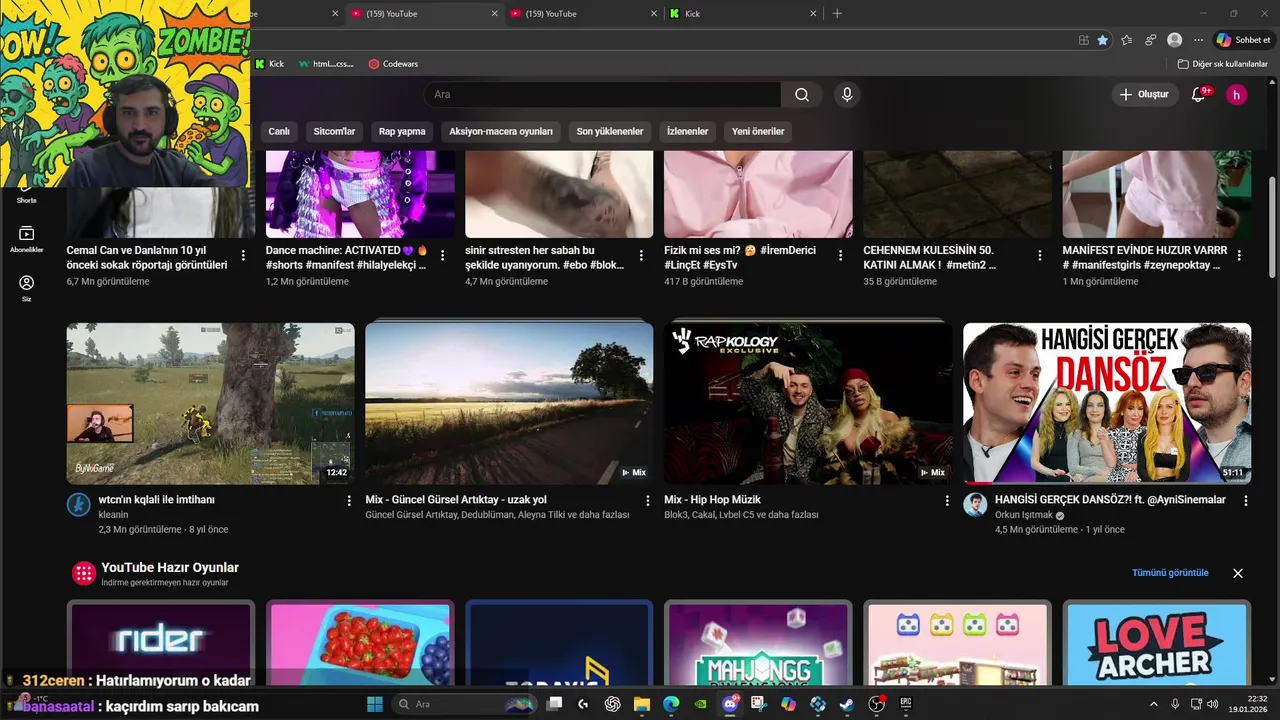The image size is (1280, 720).
Task: Open options menu for Mix - Hip Hop Müzik
Action: point(946,500)
